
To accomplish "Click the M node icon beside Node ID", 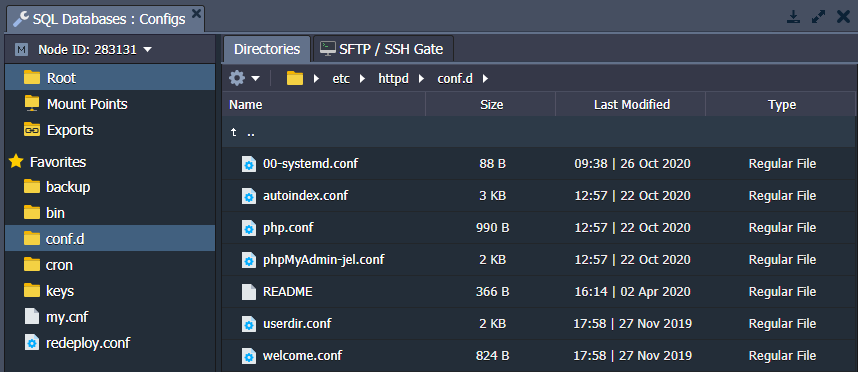I will click(22, 50).
